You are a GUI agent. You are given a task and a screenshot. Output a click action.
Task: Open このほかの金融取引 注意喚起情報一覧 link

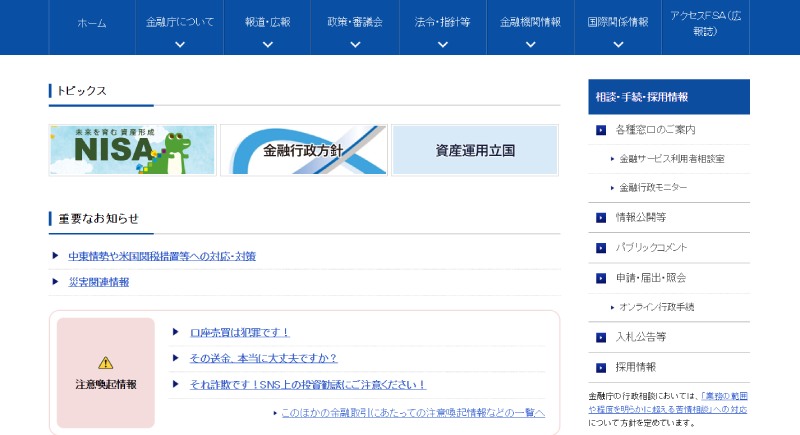tap(413, 413)
